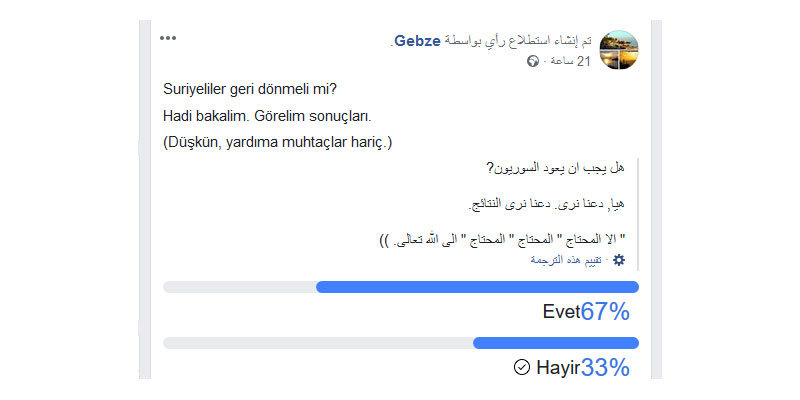800x400 pixels.
Task: Vote on the Evet poll bar
Action: pyautogui.click(x=401, y=287)
